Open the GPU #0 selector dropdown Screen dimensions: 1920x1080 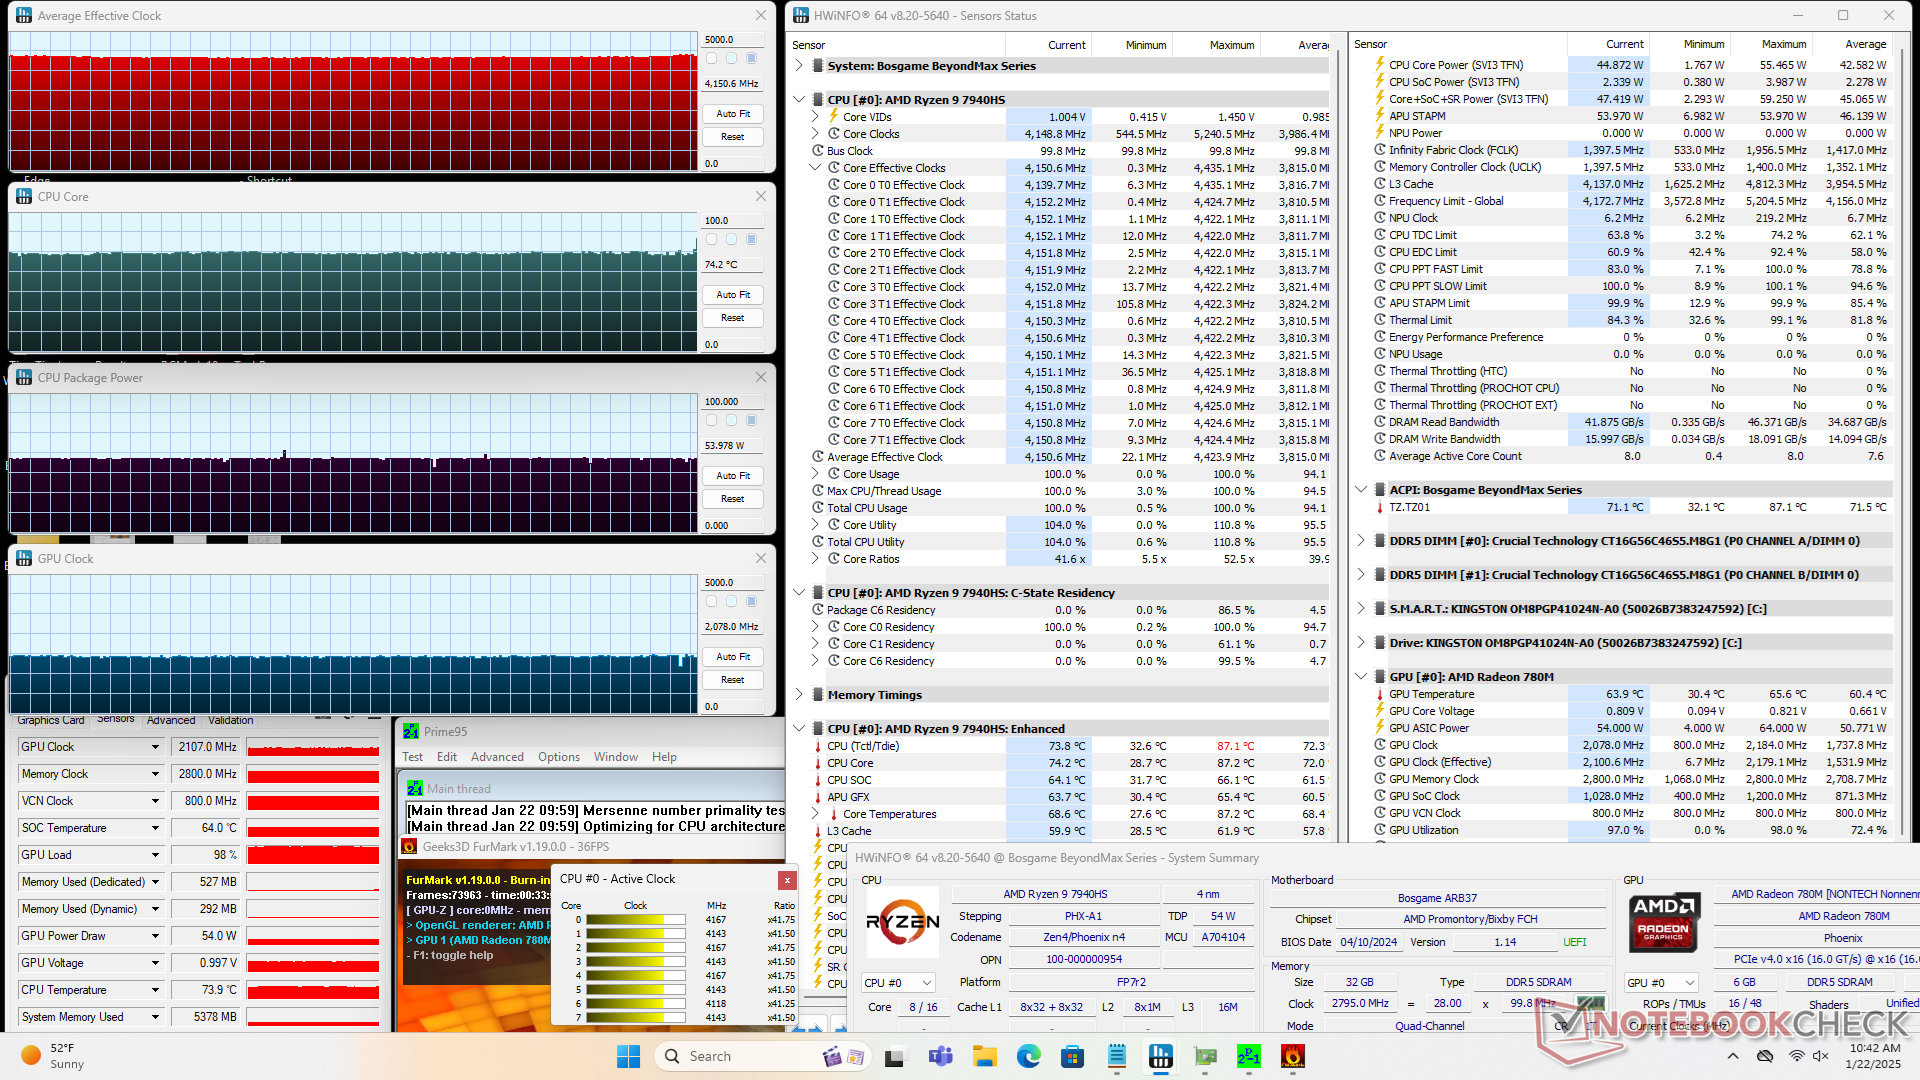(1661, 983)
